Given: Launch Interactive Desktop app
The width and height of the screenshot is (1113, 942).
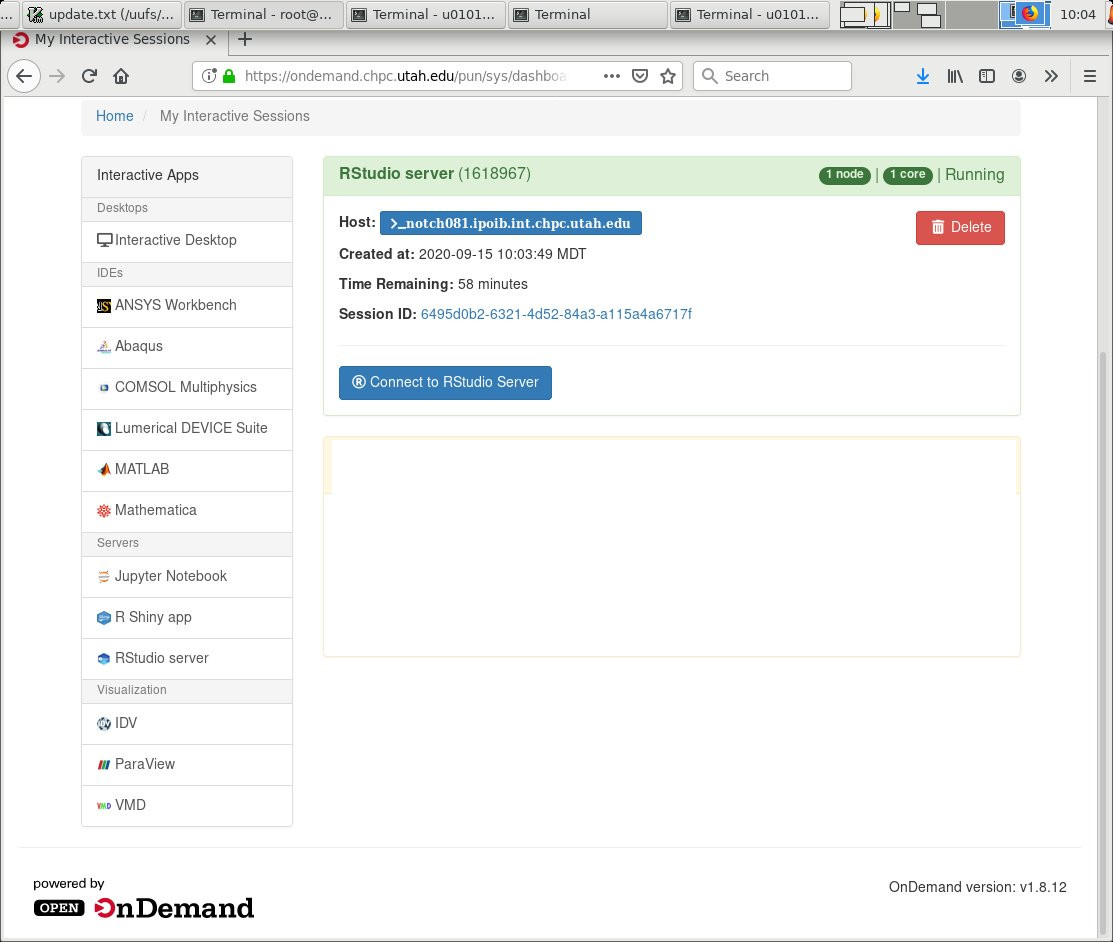Looking at the screenshot, I should [x=187, y=241].
